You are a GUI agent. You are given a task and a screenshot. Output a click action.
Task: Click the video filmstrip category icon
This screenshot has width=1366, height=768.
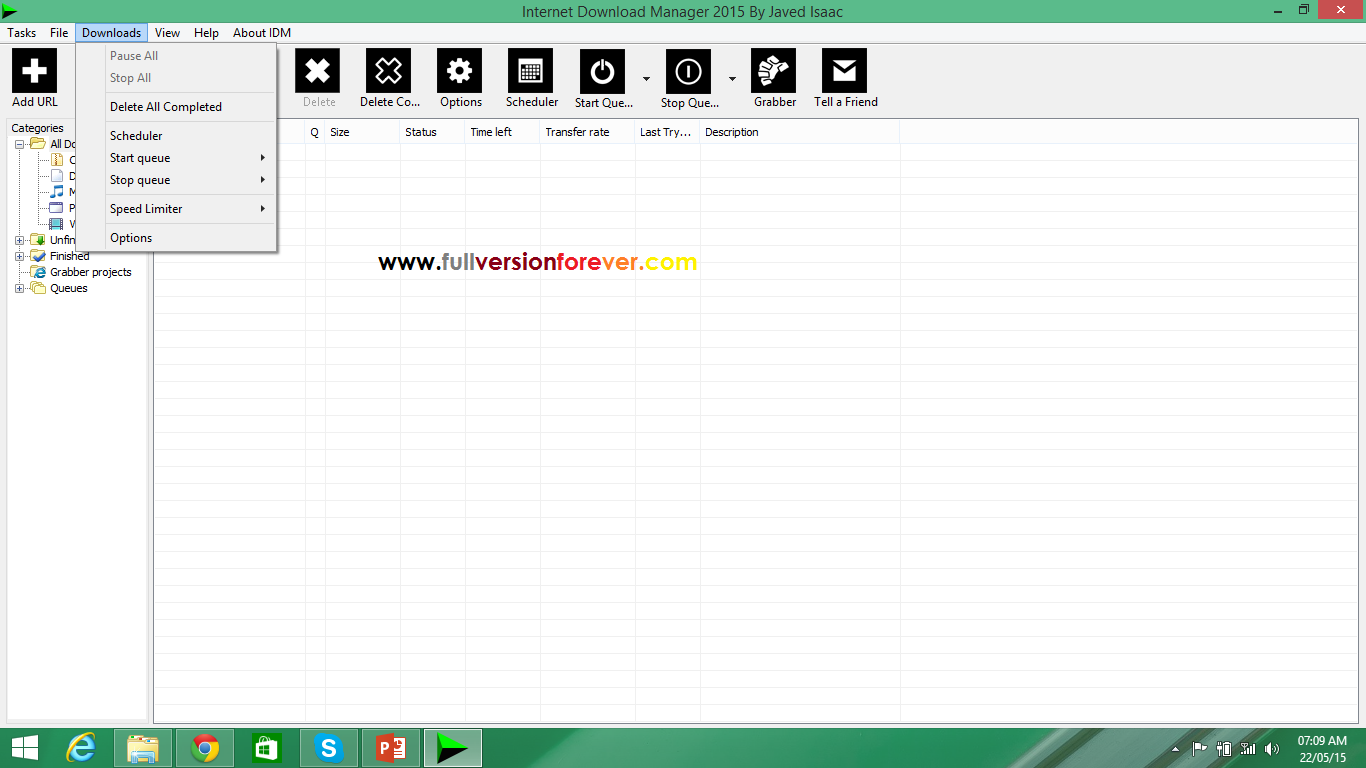[x=57, y=224]
